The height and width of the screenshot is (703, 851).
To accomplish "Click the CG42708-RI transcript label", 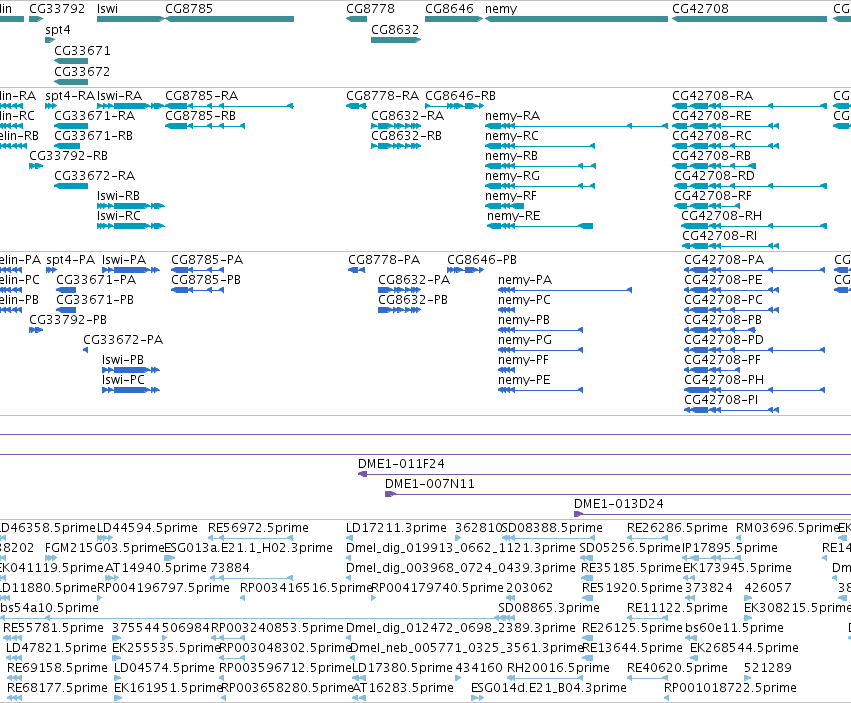I will [x=720, y=236].
